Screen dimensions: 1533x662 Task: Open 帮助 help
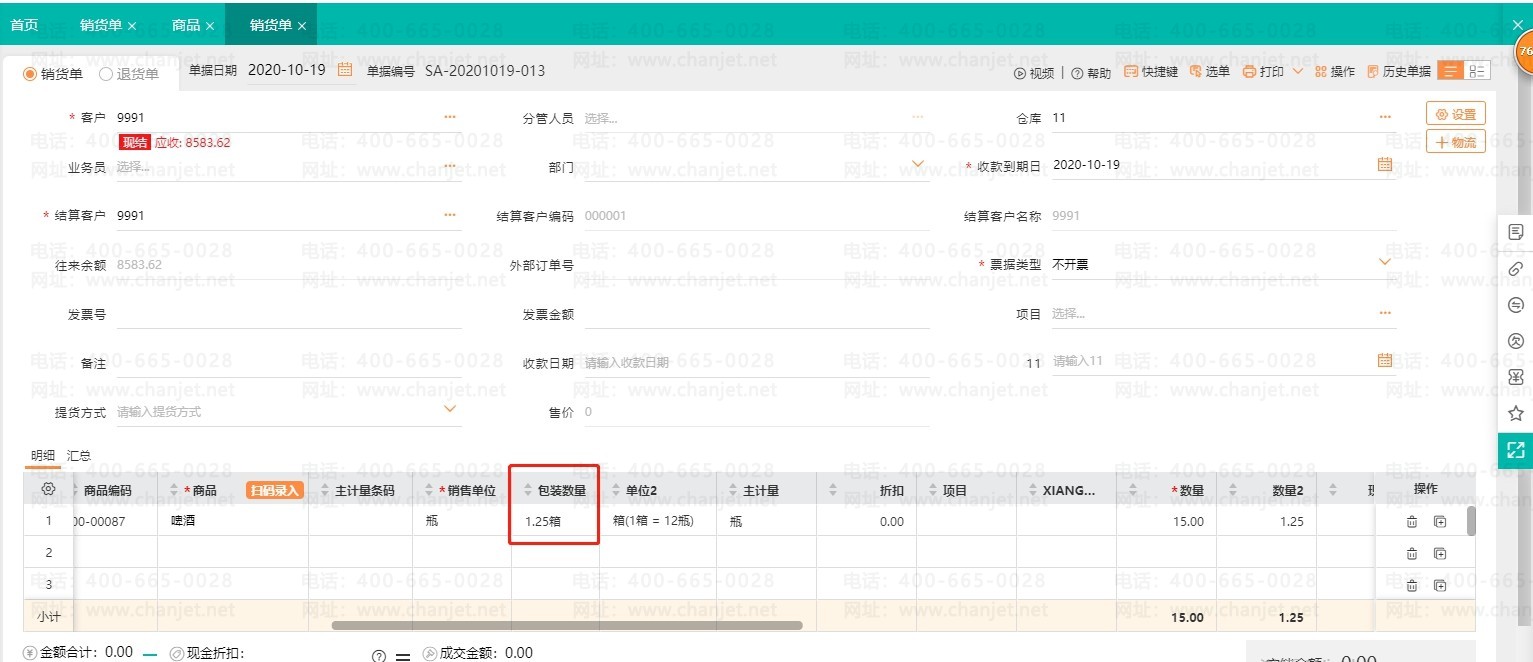tap(1091, 73)
